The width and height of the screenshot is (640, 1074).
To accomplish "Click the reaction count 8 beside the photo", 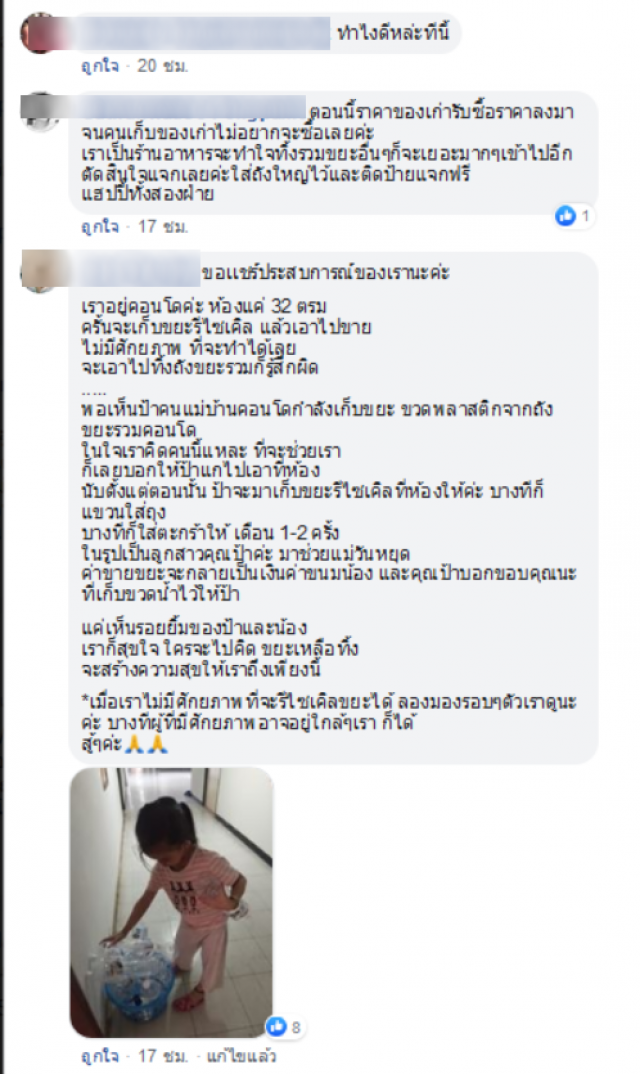I will pyautogui.click(x=296, y=1027).
